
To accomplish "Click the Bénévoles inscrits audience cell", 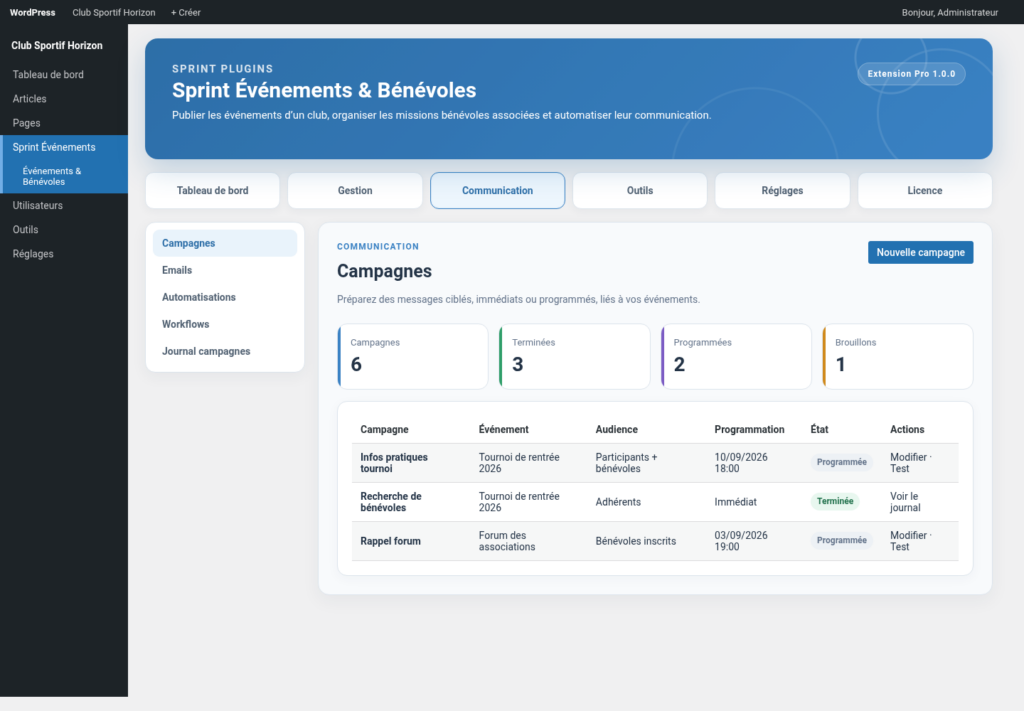I will click(635, 541).
